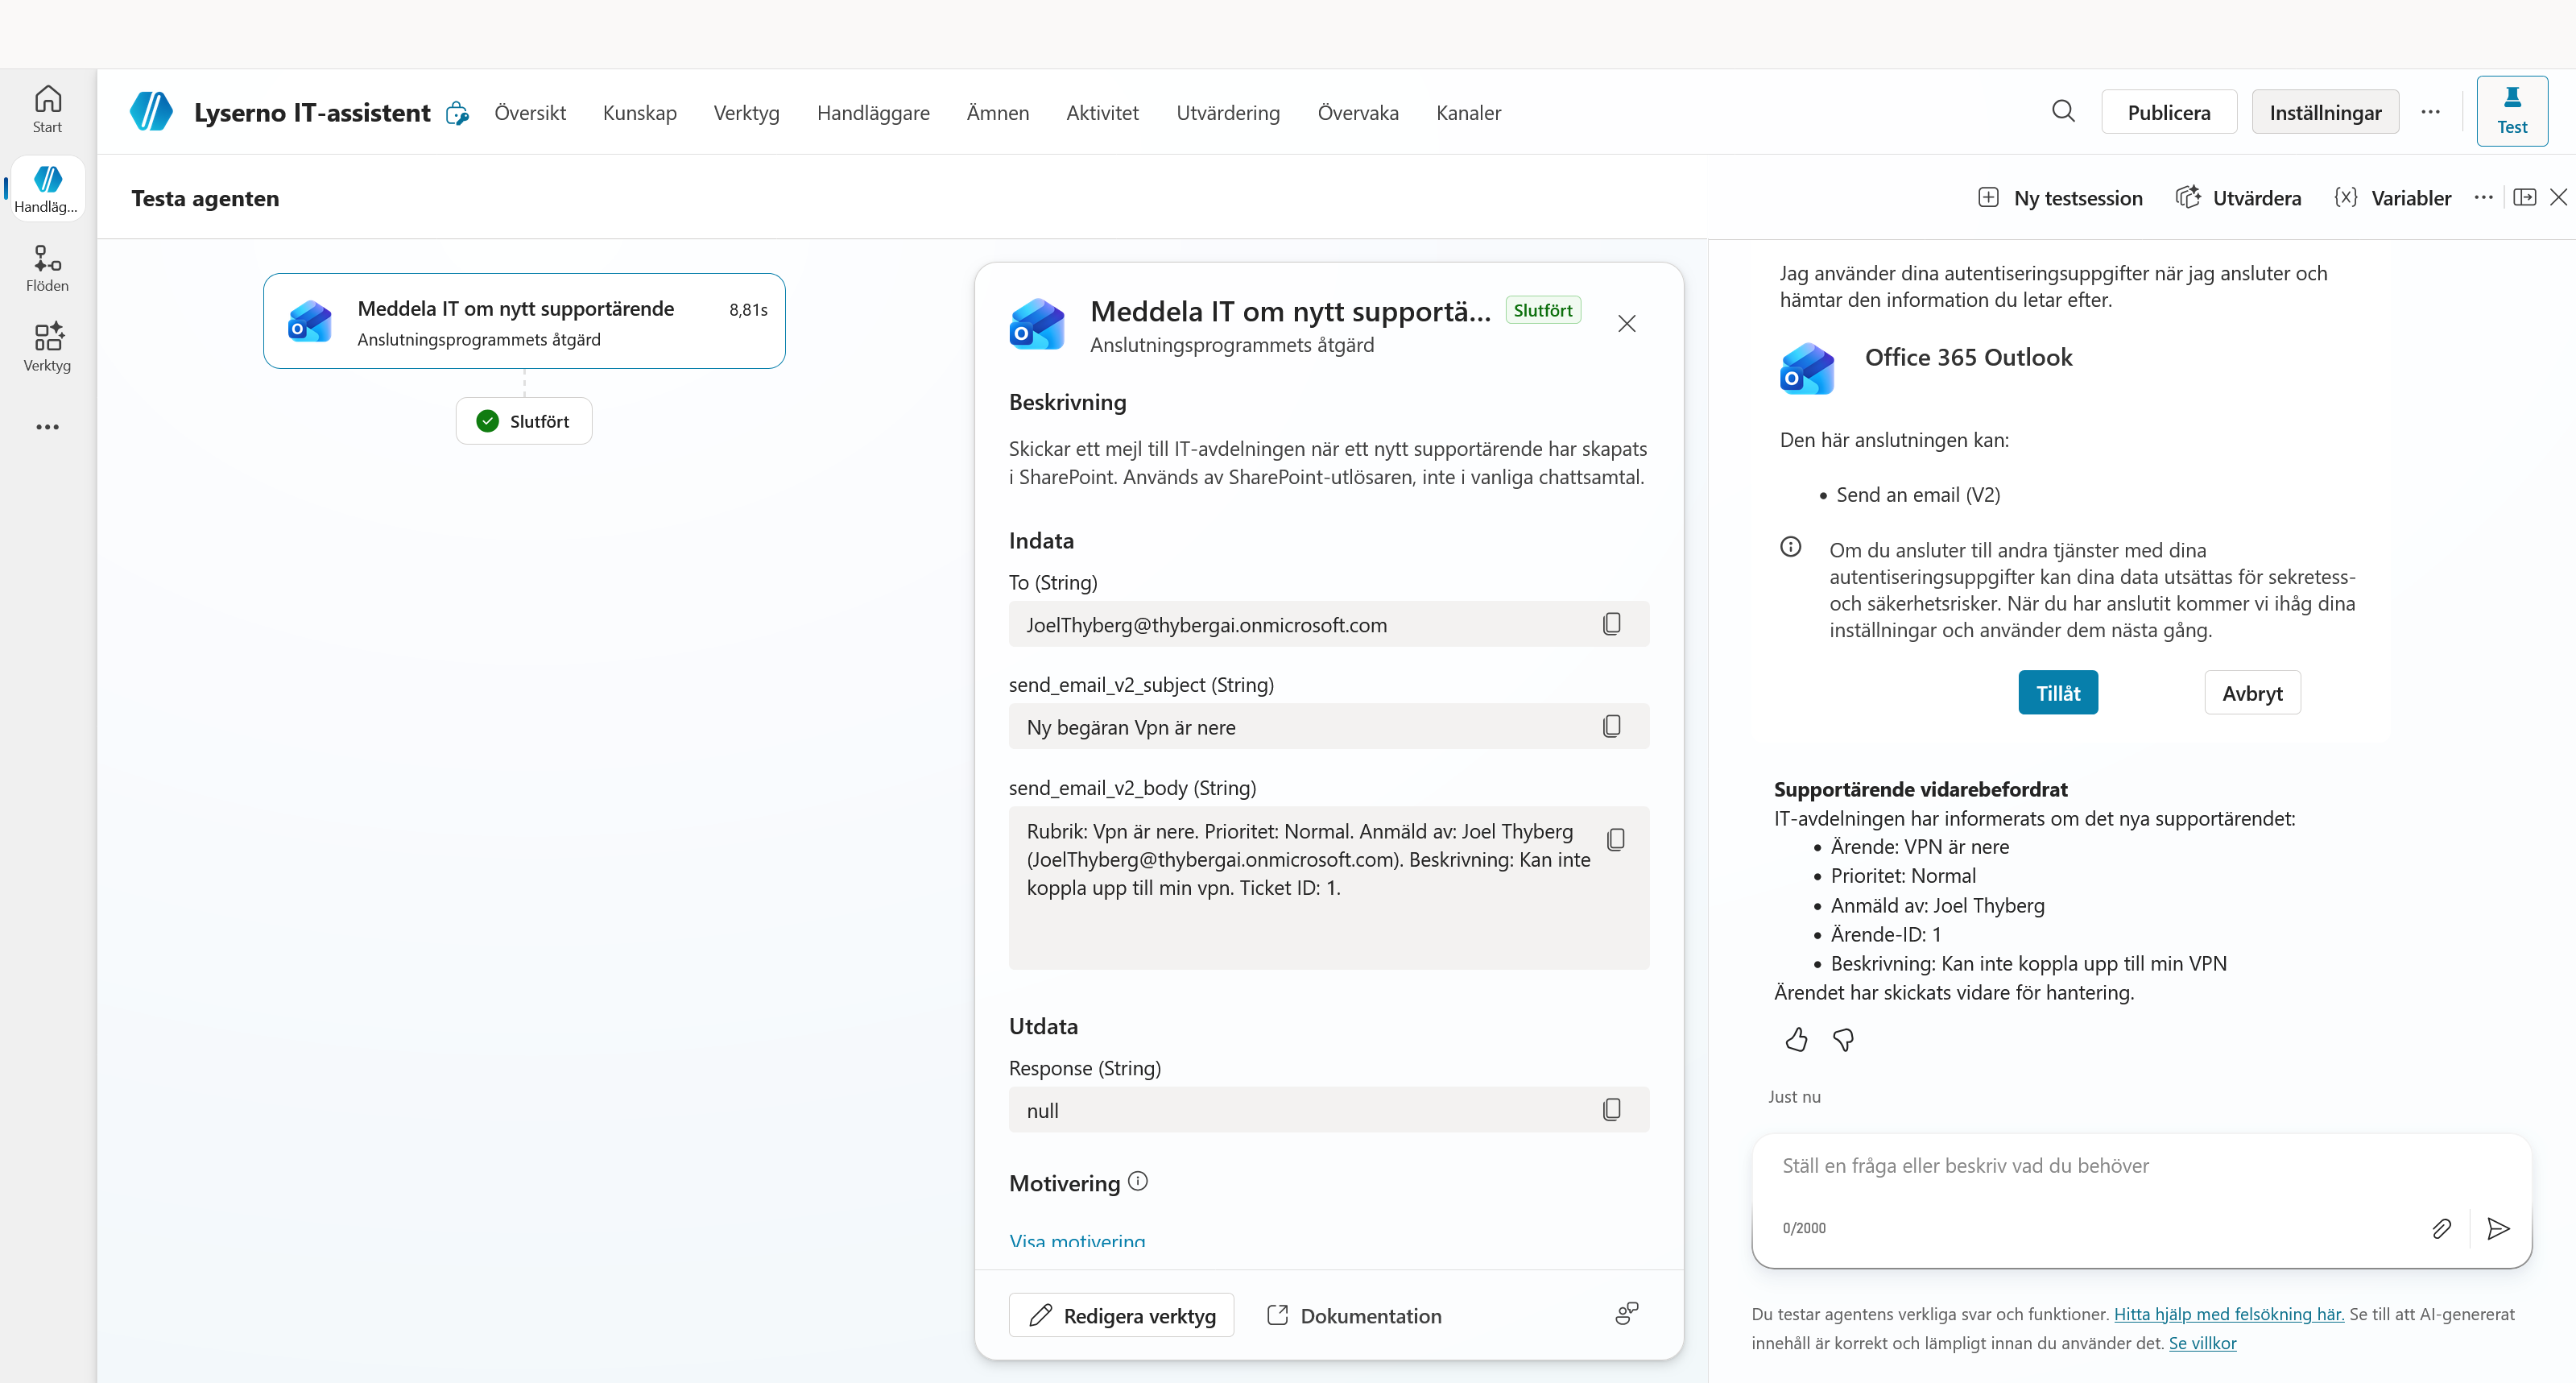Copy the send_email_v2_subject value

pyautogui.click(x=1611, y=727)
